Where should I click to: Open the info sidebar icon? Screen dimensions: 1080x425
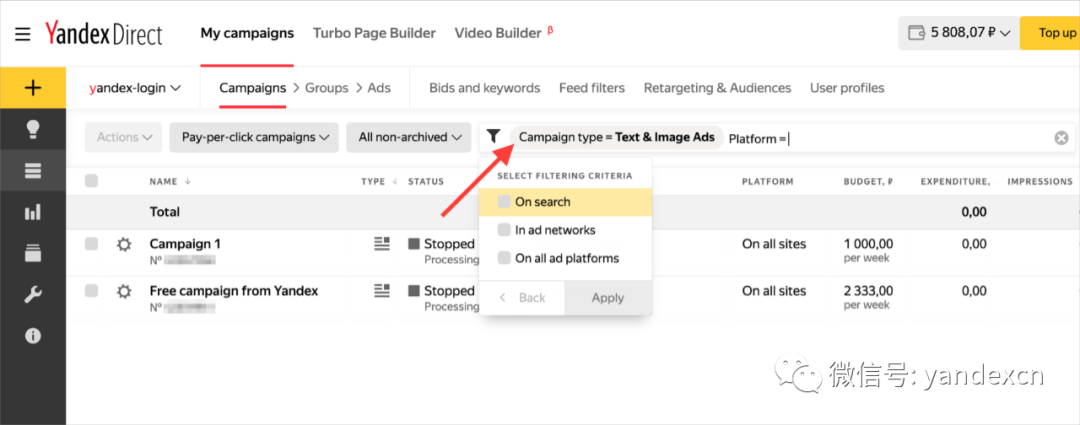(33, 336)
